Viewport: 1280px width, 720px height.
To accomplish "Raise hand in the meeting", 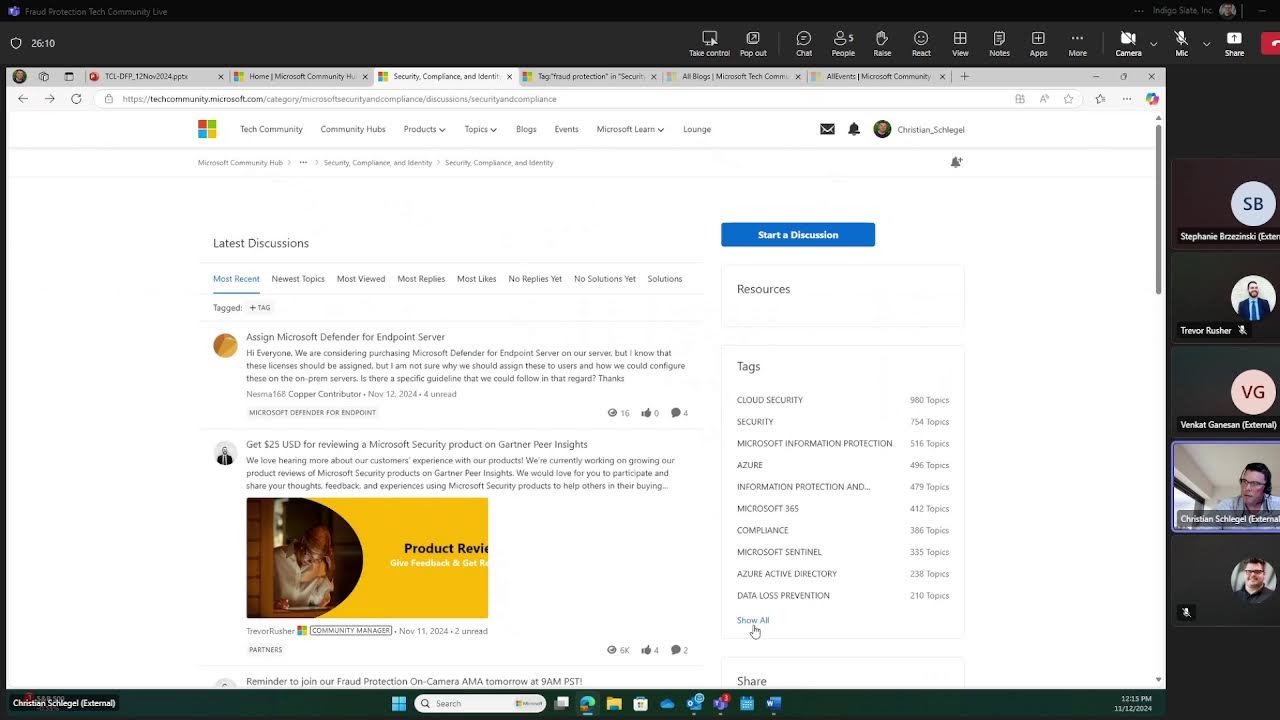I will coord(882,43).
